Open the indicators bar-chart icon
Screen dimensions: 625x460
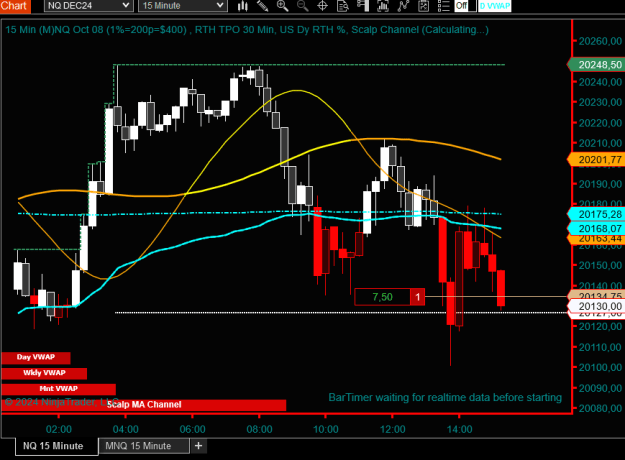coord(383,6)
